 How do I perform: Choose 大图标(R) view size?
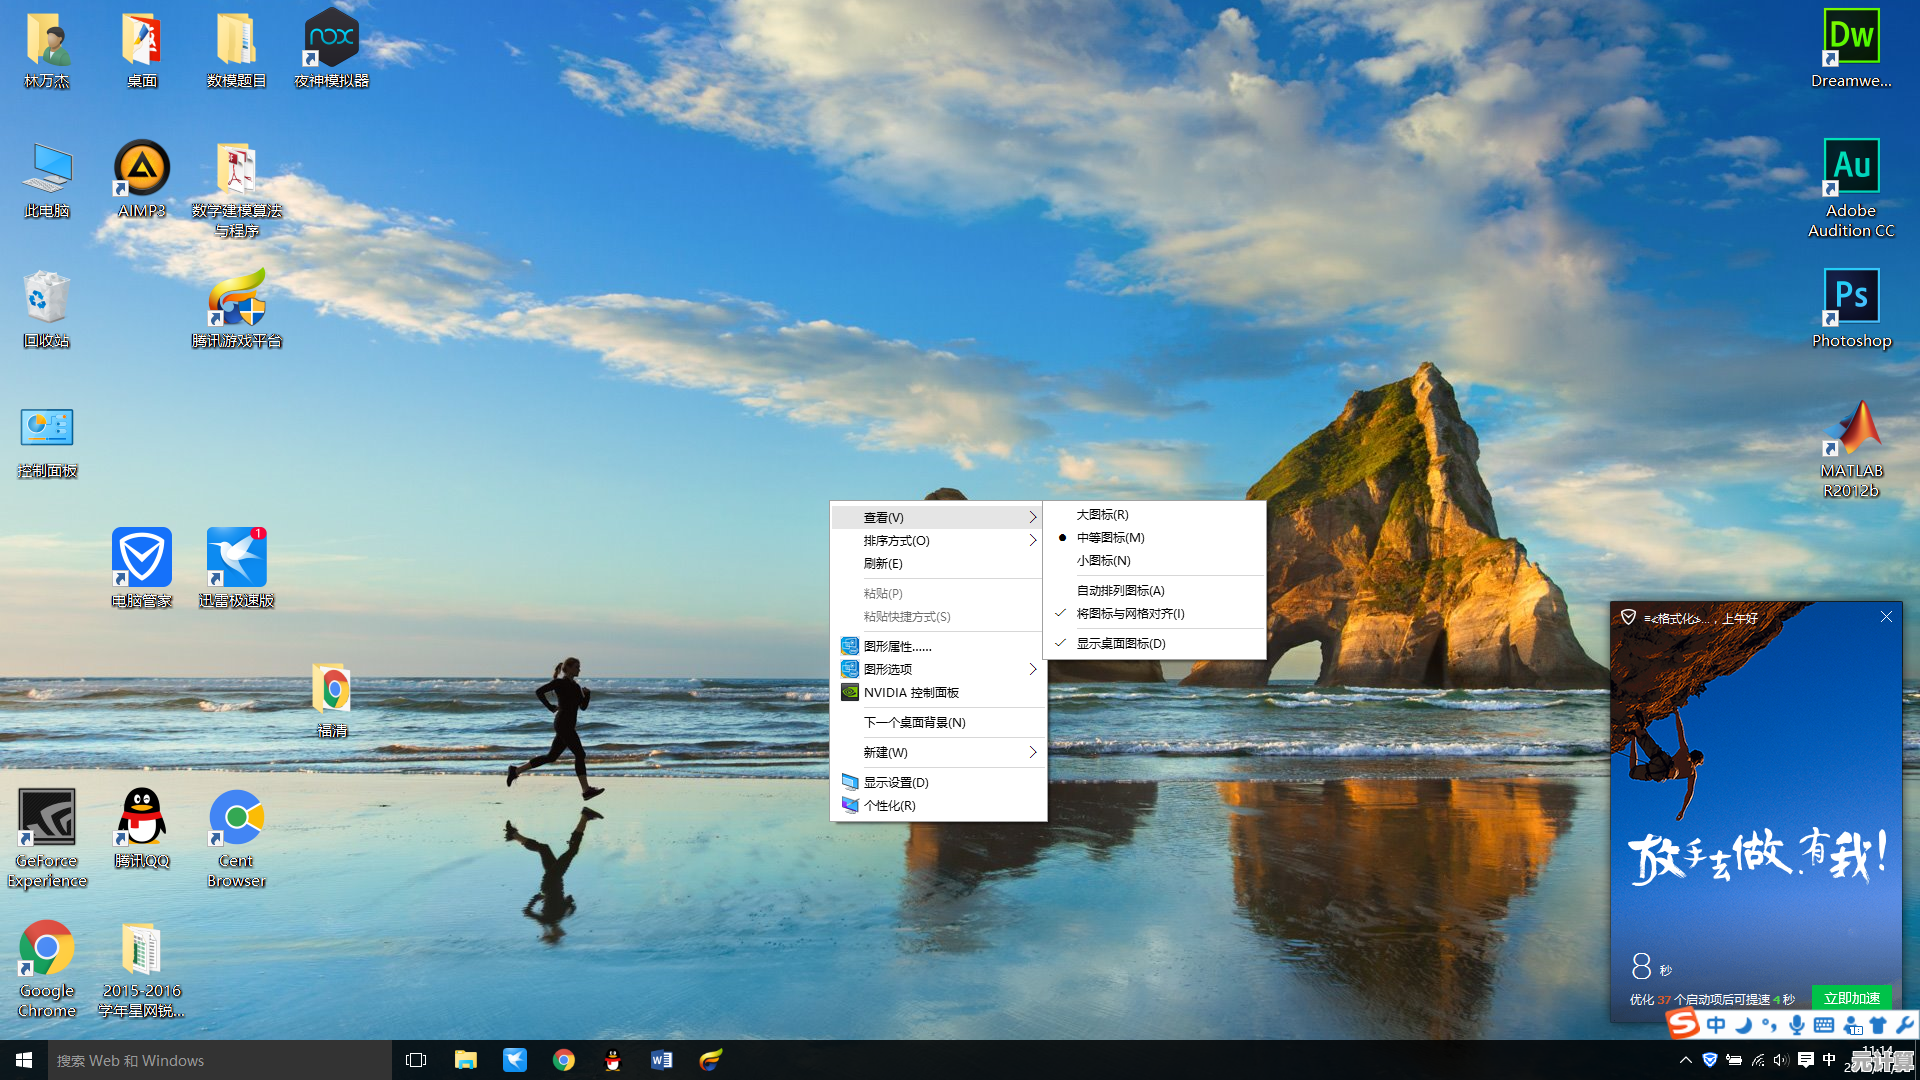[x=1102, y=514]
